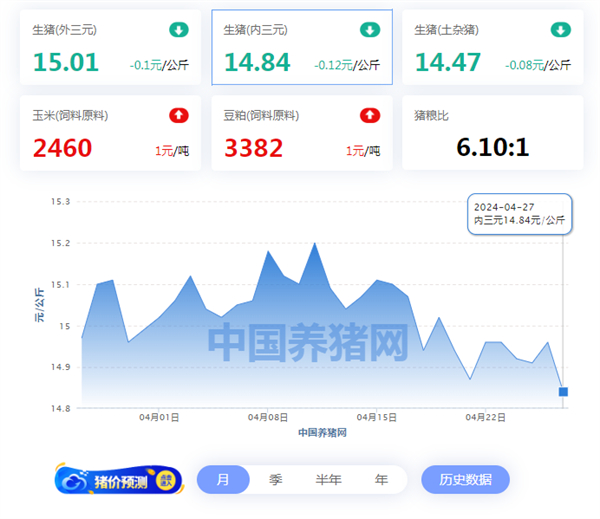This screenshot has height=519, width=600.
Task: Open the 生猪(土杂猪) card title
Action: pos(447,30)
